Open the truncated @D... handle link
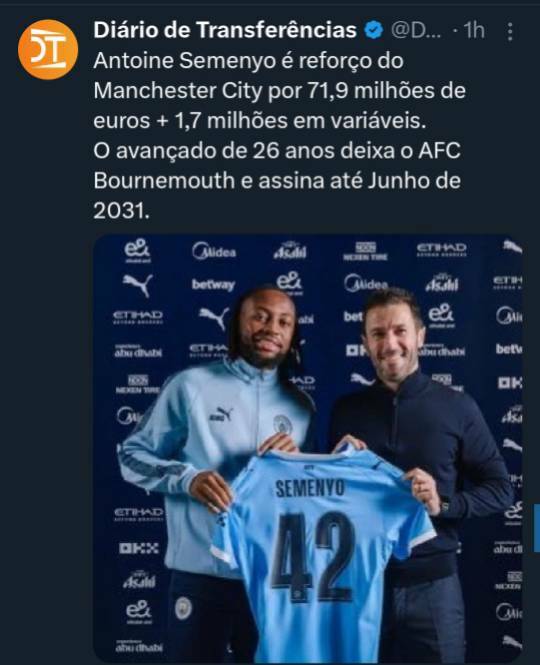This screenshot has height=665, width=540. (x=416, y=31)
